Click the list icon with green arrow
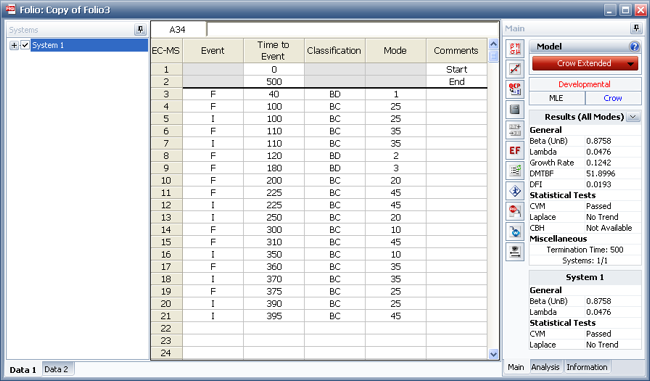The image size is (650, 381). click(515, 170)
